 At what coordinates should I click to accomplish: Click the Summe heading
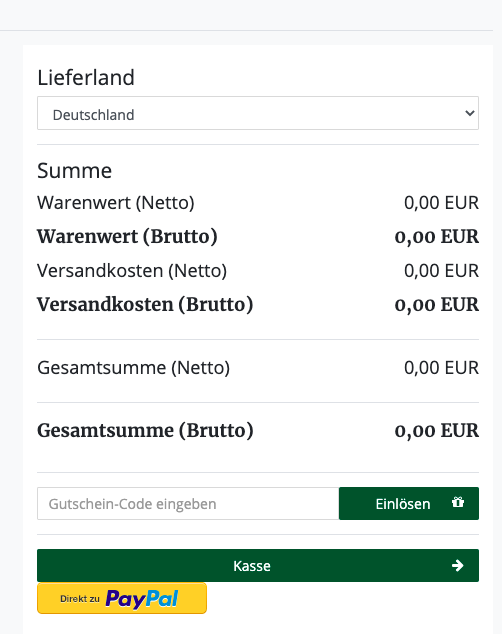[x=74, y=171]
